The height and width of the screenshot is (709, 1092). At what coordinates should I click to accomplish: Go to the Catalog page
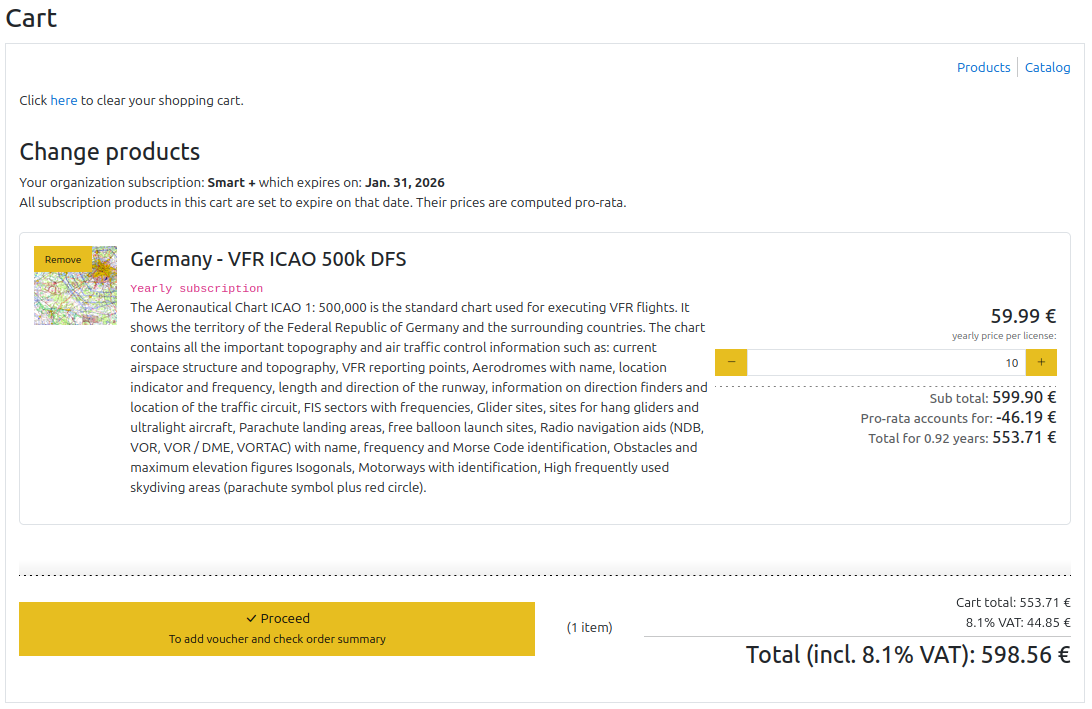pos(1047,68)
